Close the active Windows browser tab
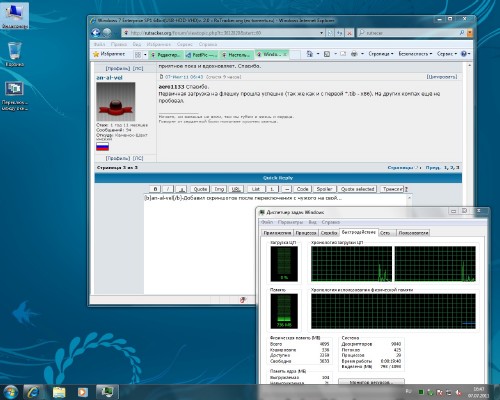Image resolution: width=500 pixels, height=400 pixels. (x=285, y=54)
